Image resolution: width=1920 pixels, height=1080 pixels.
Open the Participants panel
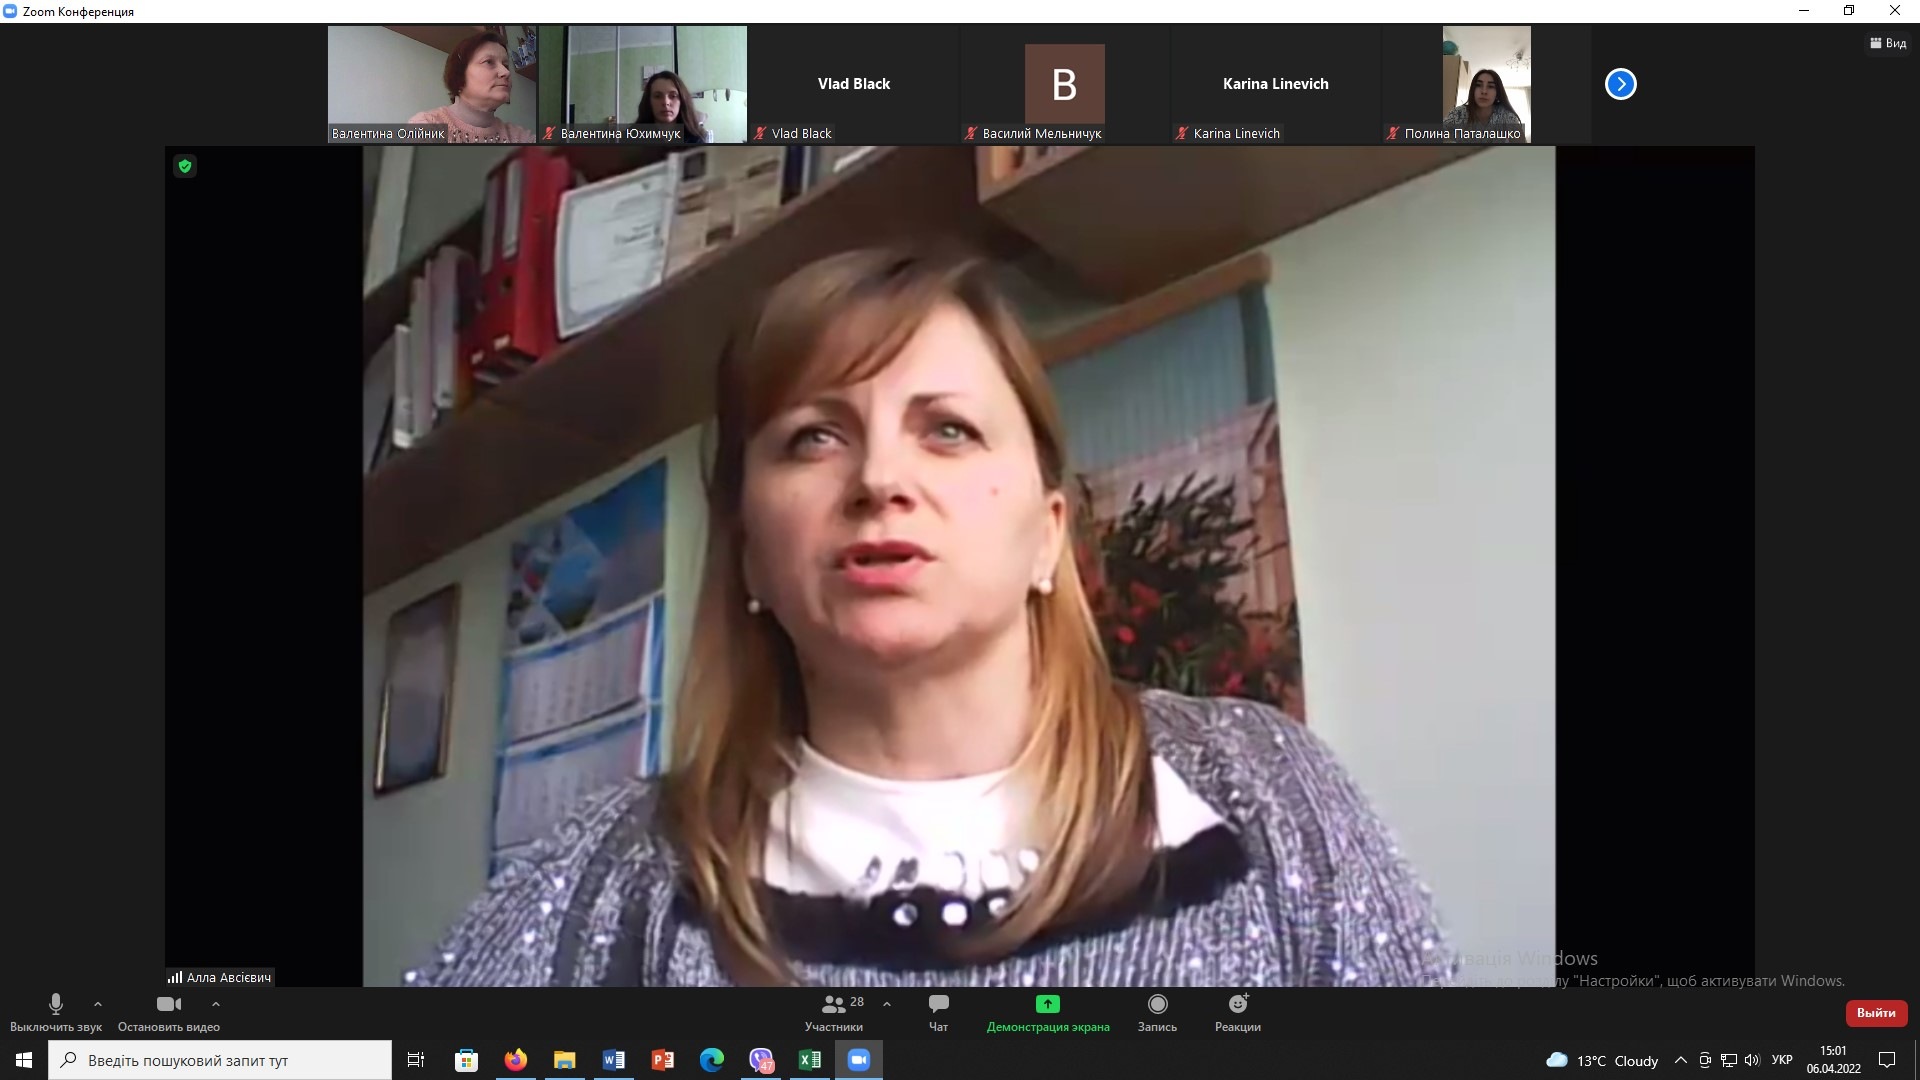[833, 1010]
